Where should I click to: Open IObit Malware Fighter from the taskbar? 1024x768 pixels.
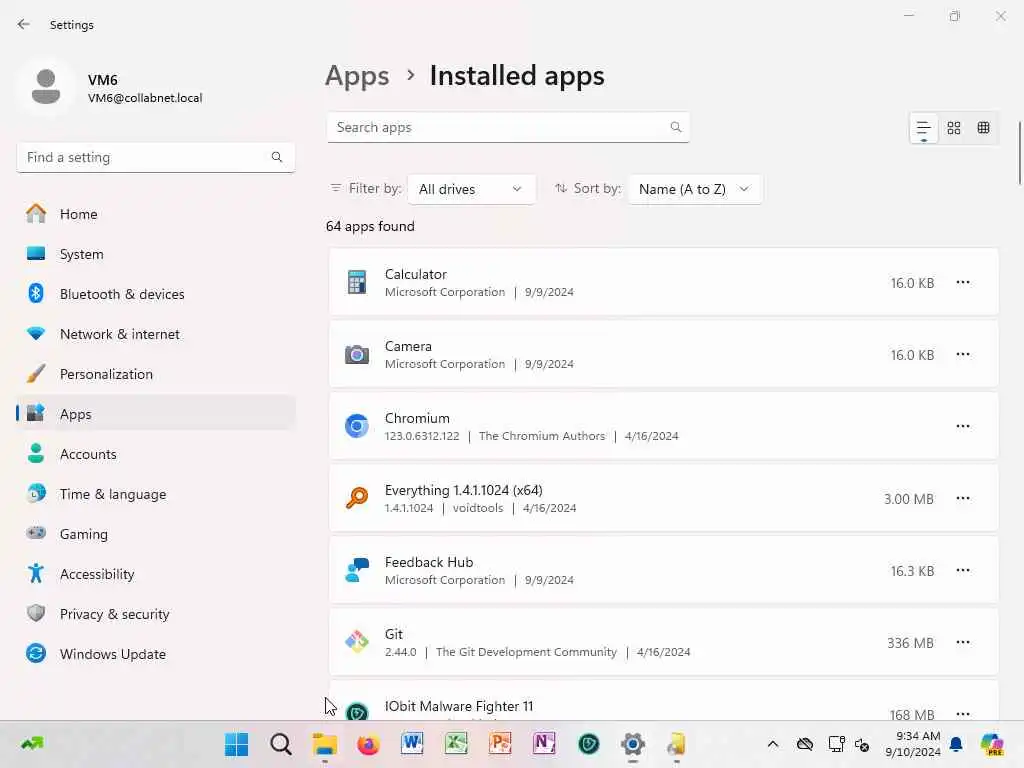(588, 744)
